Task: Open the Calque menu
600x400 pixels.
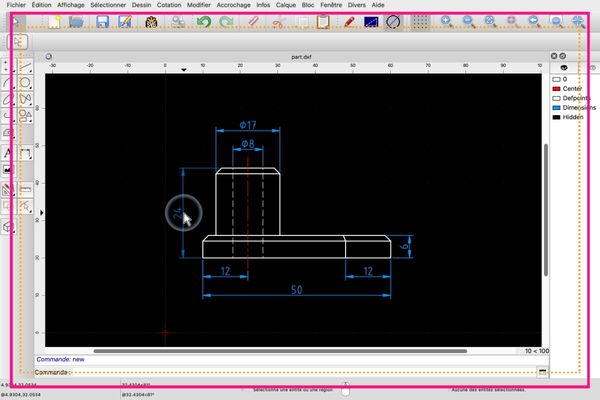Action: pos(286,5)
